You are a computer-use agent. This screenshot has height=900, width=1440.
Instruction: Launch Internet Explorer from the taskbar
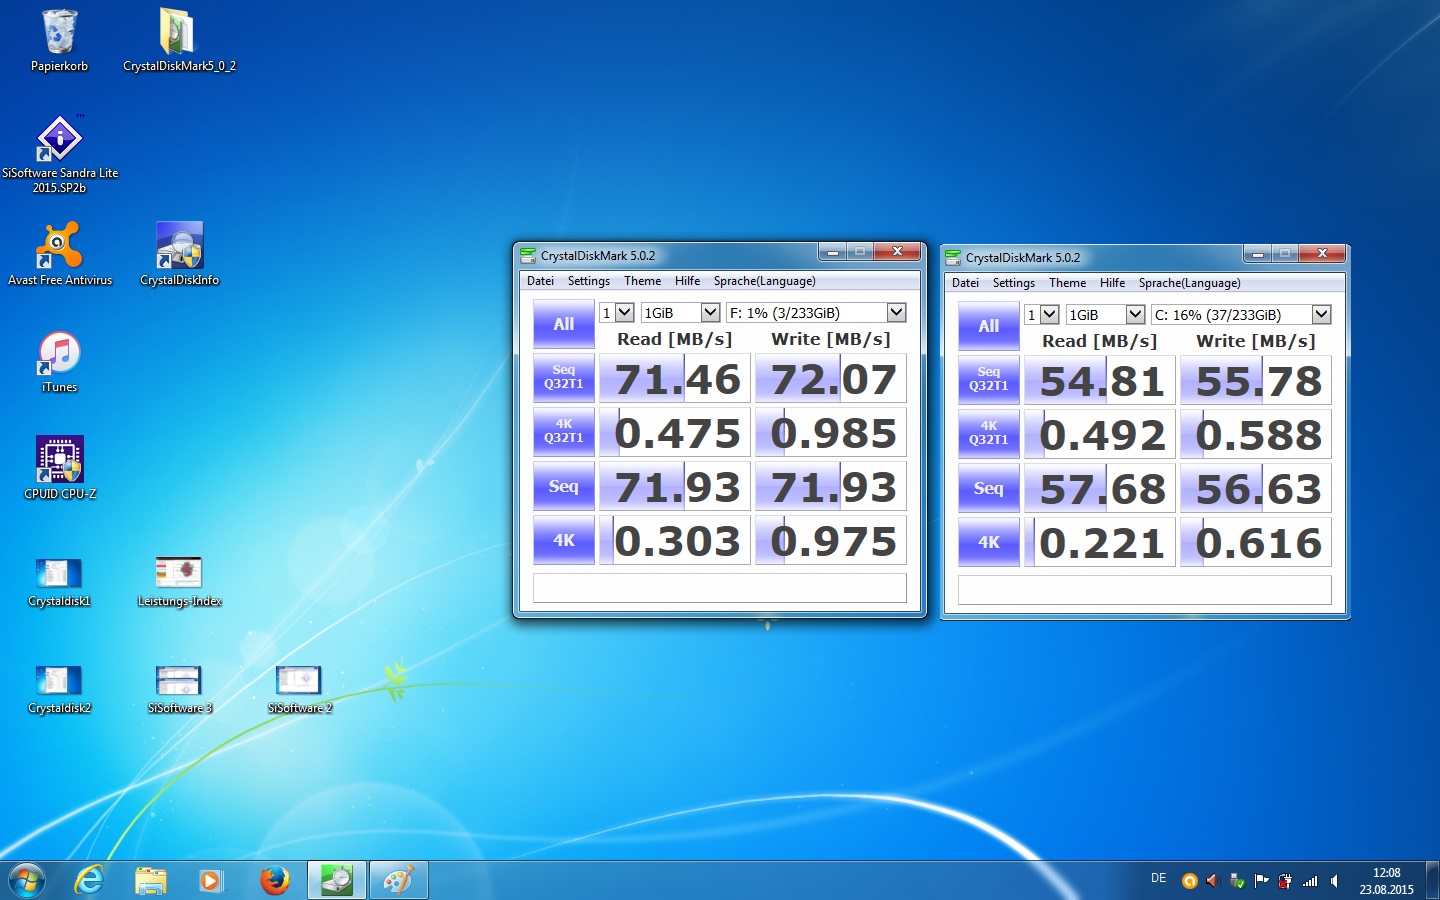point(90,880)
